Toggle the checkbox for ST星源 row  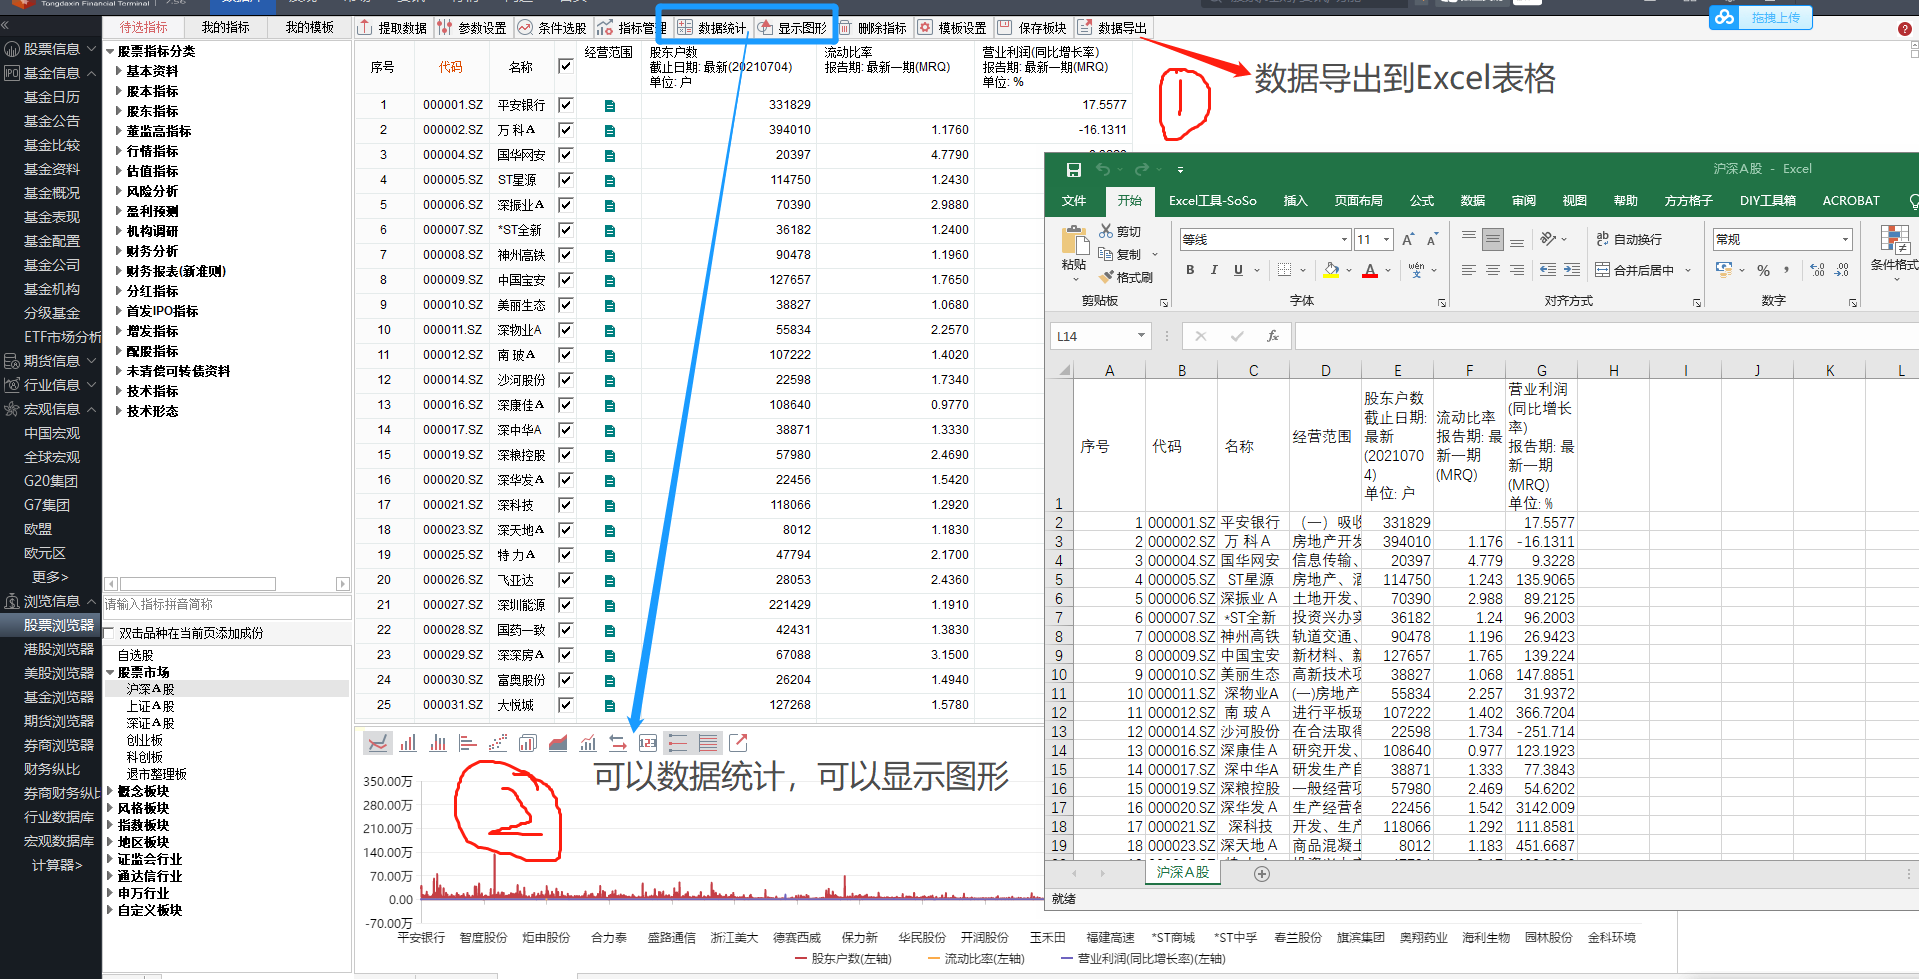coord(565,180)
